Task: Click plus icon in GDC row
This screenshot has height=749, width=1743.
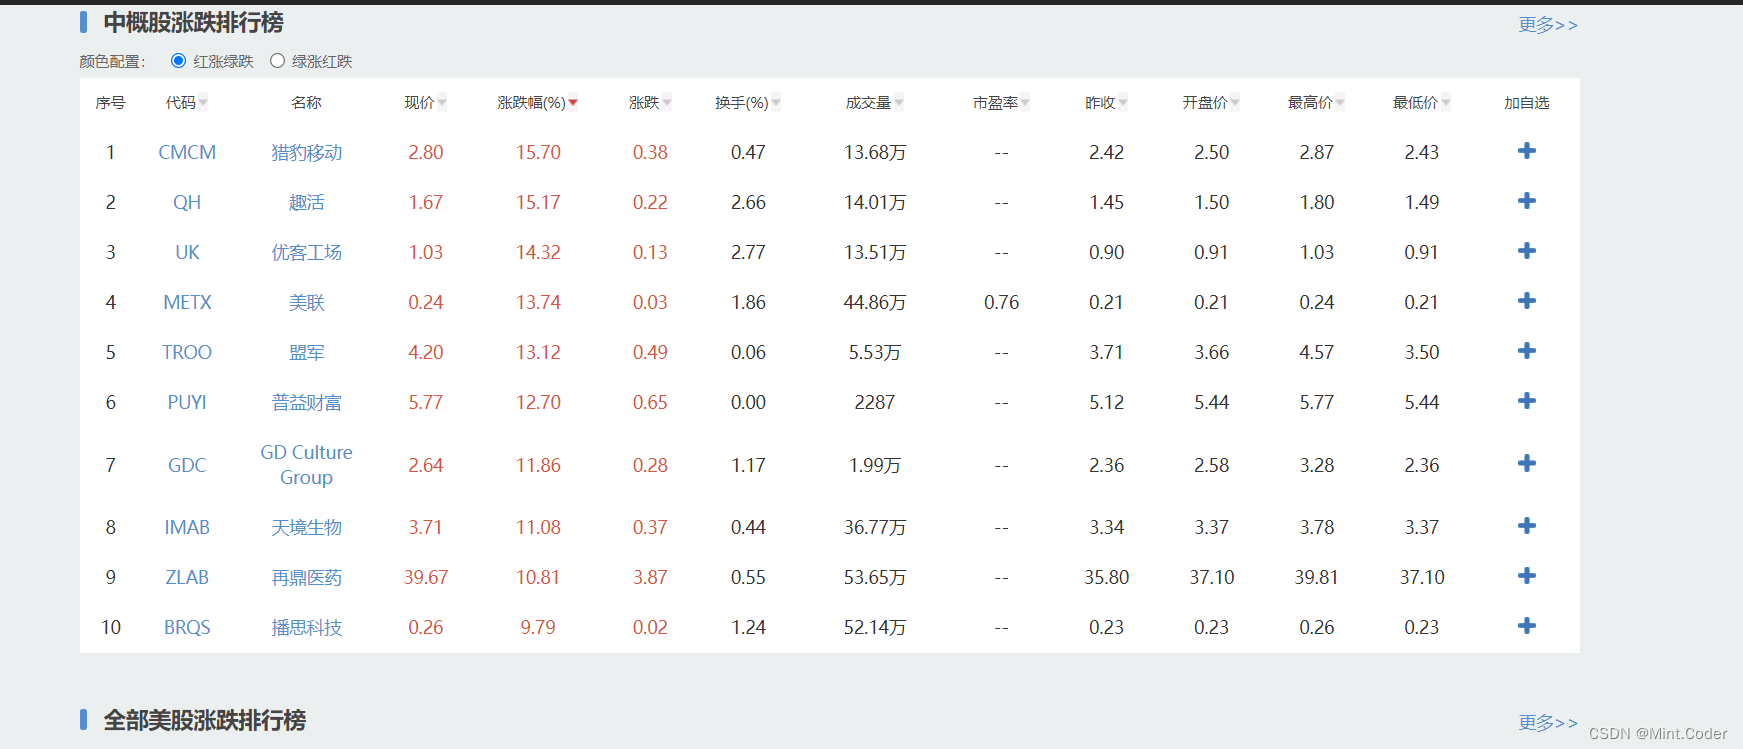Action: tap(1526, 464)
